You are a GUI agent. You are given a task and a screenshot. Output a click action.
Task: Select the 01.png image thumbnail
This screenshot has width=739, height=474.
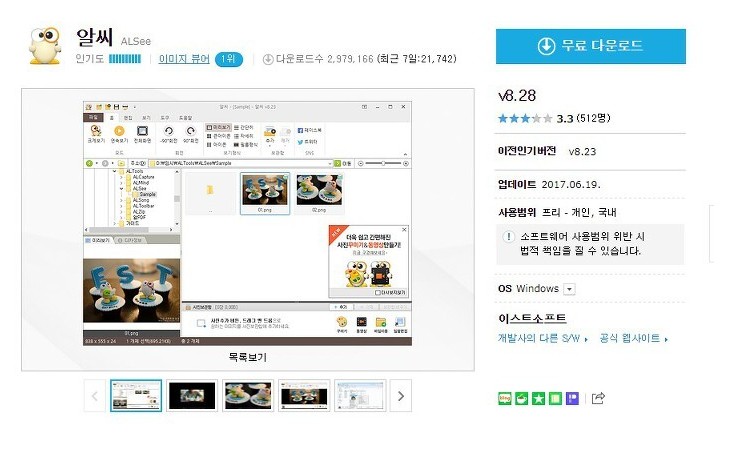(265, 194)
